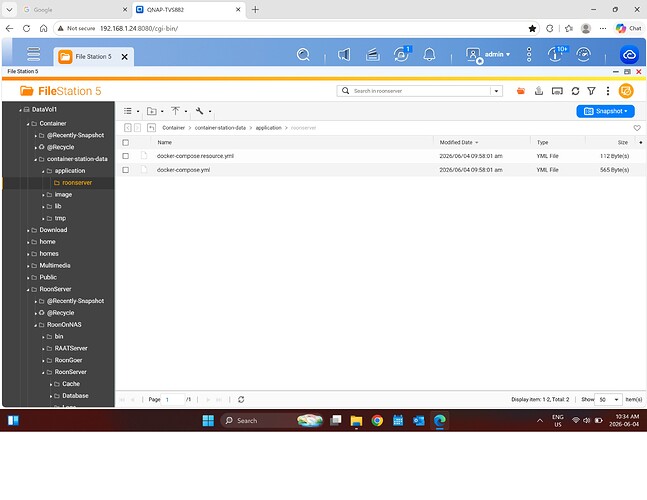
Task: Open the external devices sync icon
Action: pos(401,54)
